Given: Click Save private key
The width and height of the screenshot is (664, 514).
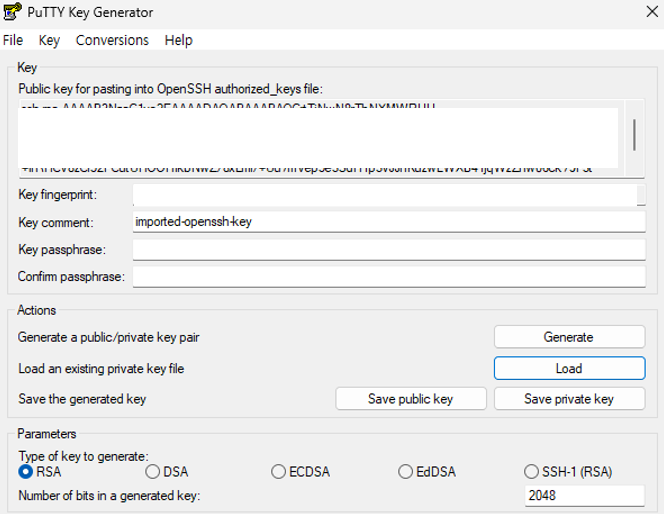Looking at the screenshot, I should (x=570, y=399).
